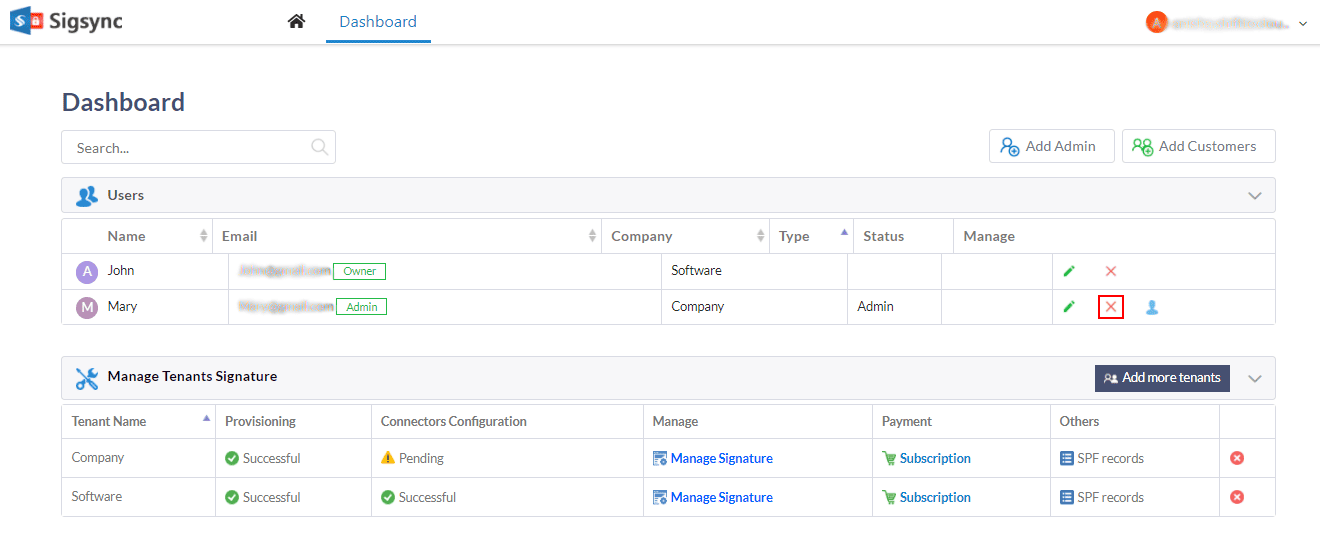Switch to the Dashboard tab
This screenshot has height=549, width=1320.
pyautogui.click(x=378, y=21)
